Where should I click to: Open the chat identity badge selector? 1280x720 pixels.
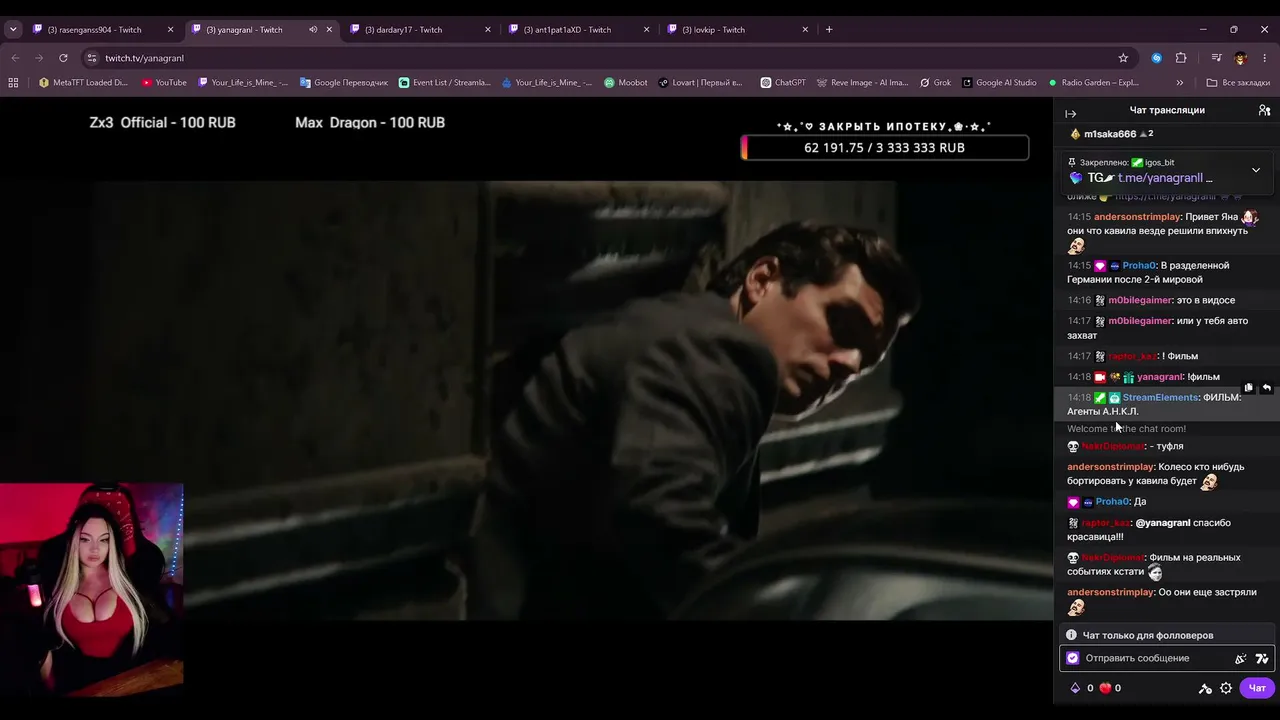1073,658
